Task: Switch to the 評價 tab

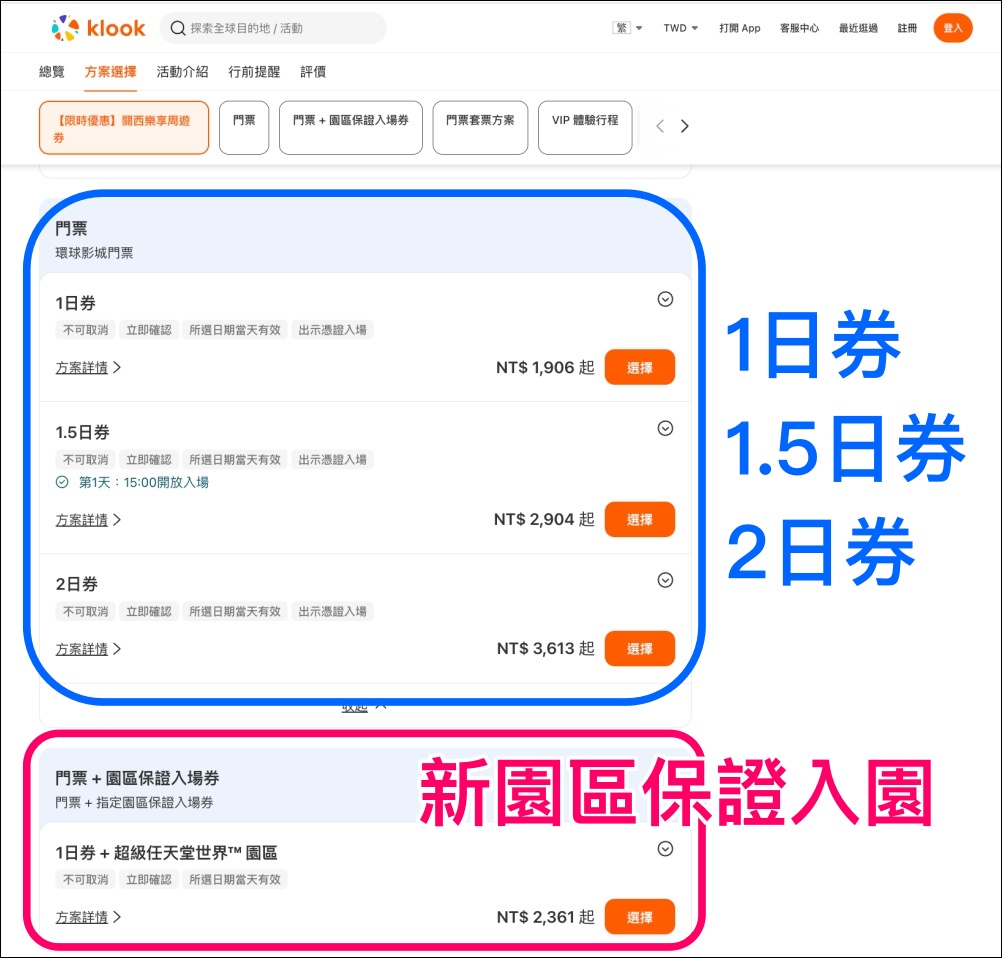Action: point(313,72)
